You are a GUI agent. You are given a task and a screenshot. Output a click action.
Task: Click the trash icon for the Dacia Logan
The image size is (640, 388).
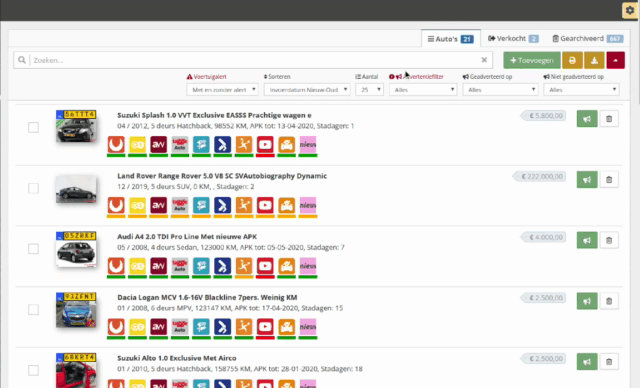point(609,301)
